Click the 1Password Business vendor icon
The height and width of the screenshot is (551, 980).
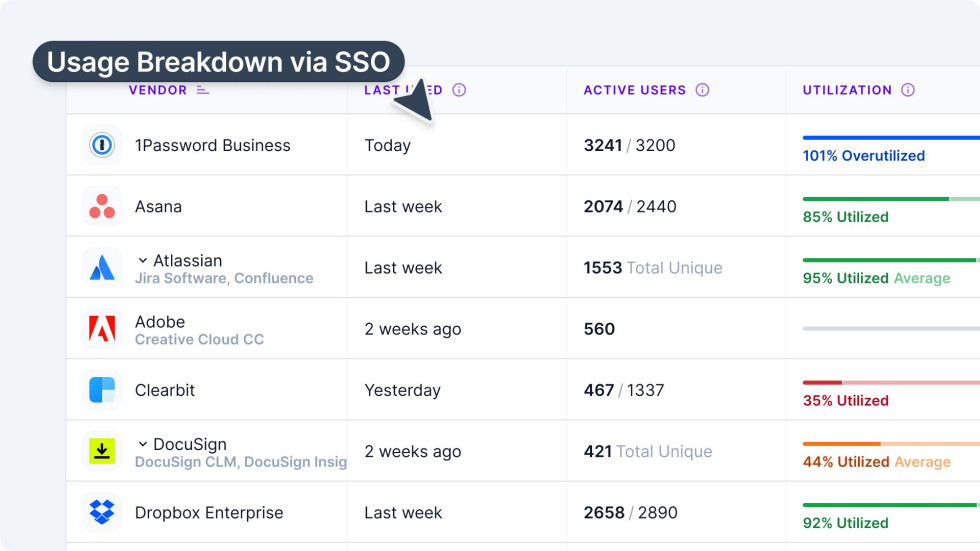[x=102, y=145]
